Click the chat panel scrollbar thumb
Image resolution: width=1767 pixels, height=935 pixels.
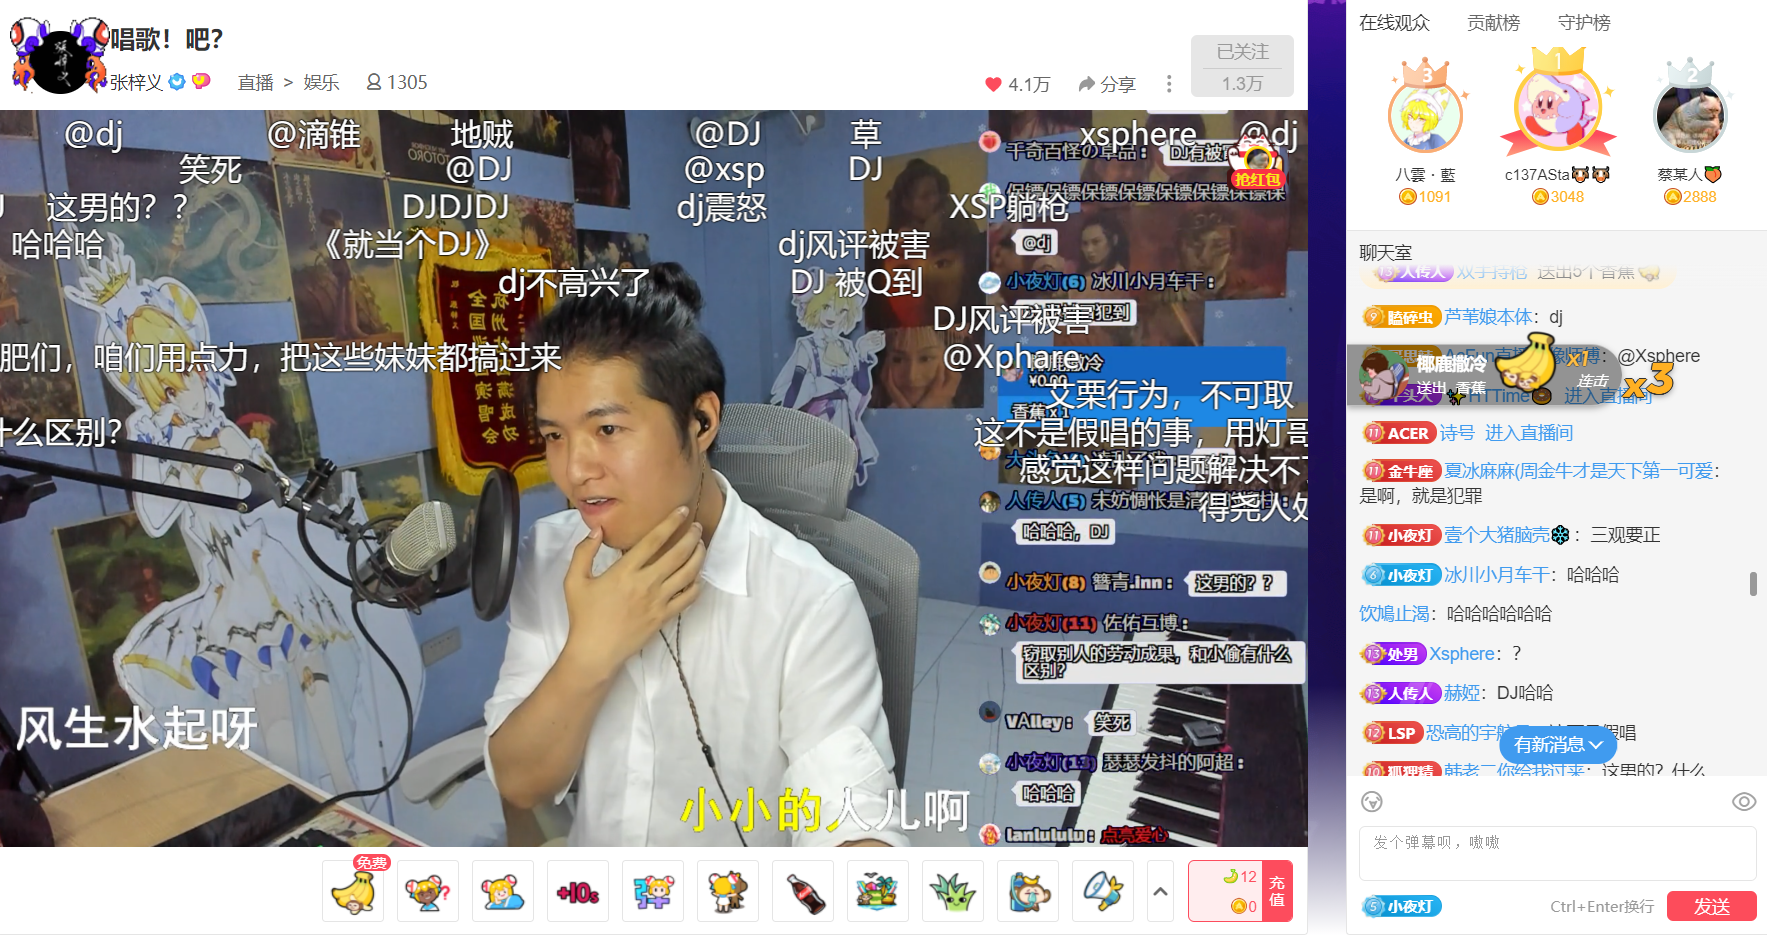(1752, 584)
